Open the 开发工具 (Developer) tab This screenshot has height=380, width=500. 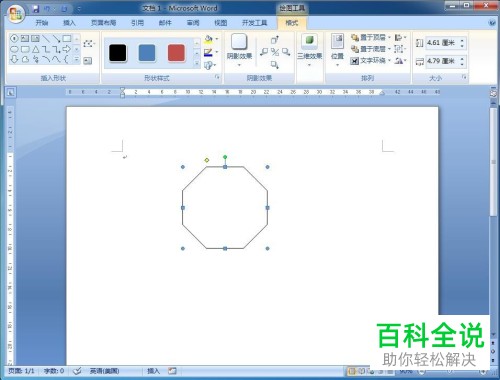click(x=255, y=23)
